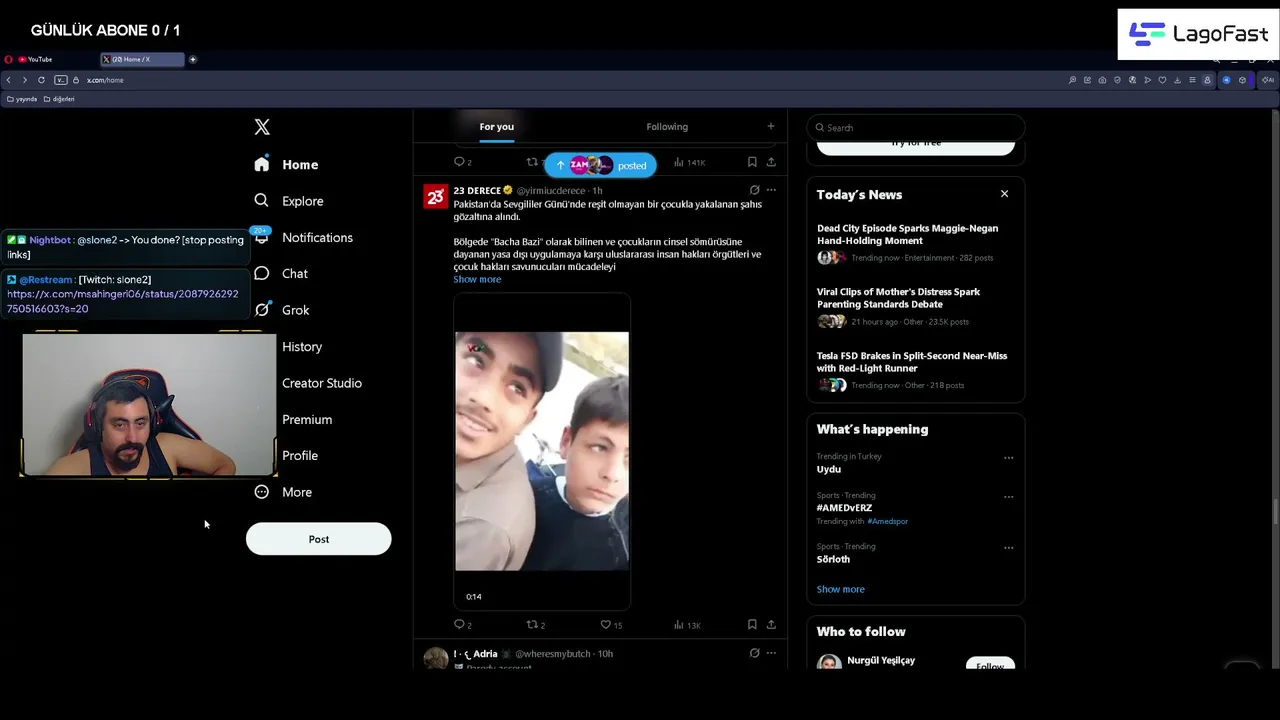Open the #Amedspor hashtag link
1280x720 pixels.
tap(888, 522)
